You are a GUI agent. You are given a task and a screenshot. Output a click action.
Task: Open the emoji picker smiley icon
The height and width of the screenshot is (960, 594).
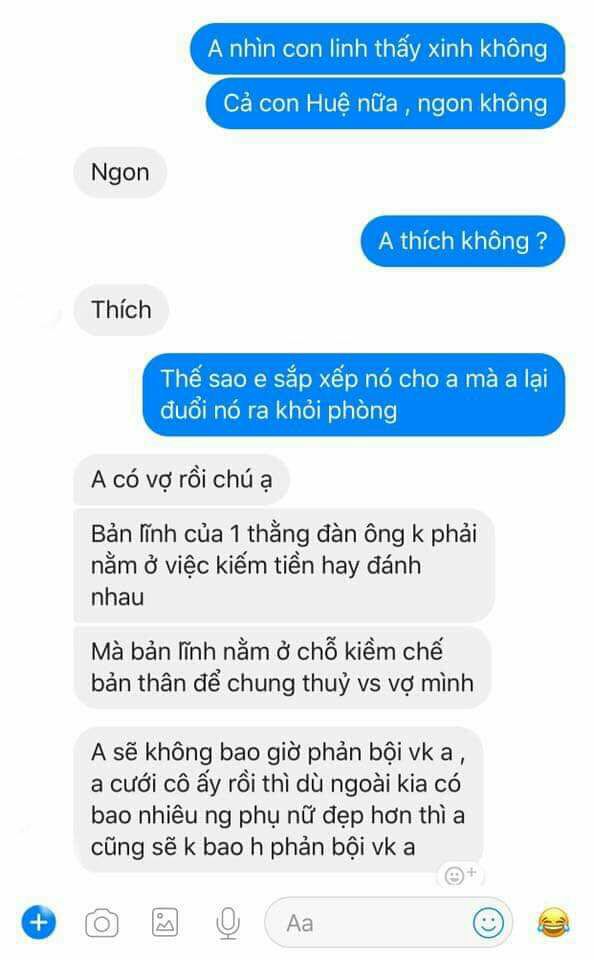[488, 923]
